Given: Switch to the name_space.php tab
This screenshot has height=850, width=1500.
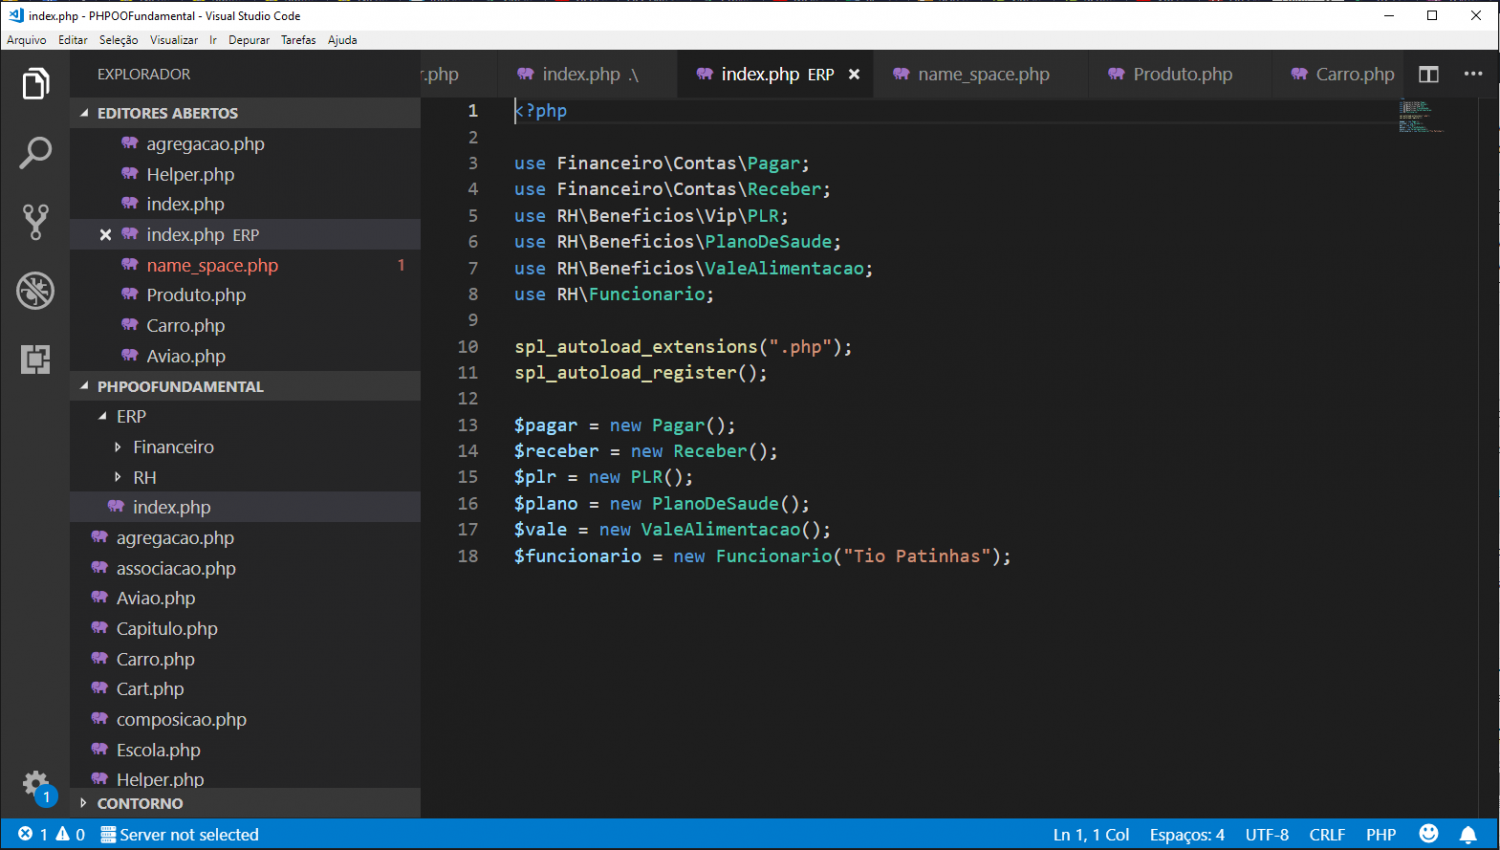Looking at the screenshot, I should 980,74.
